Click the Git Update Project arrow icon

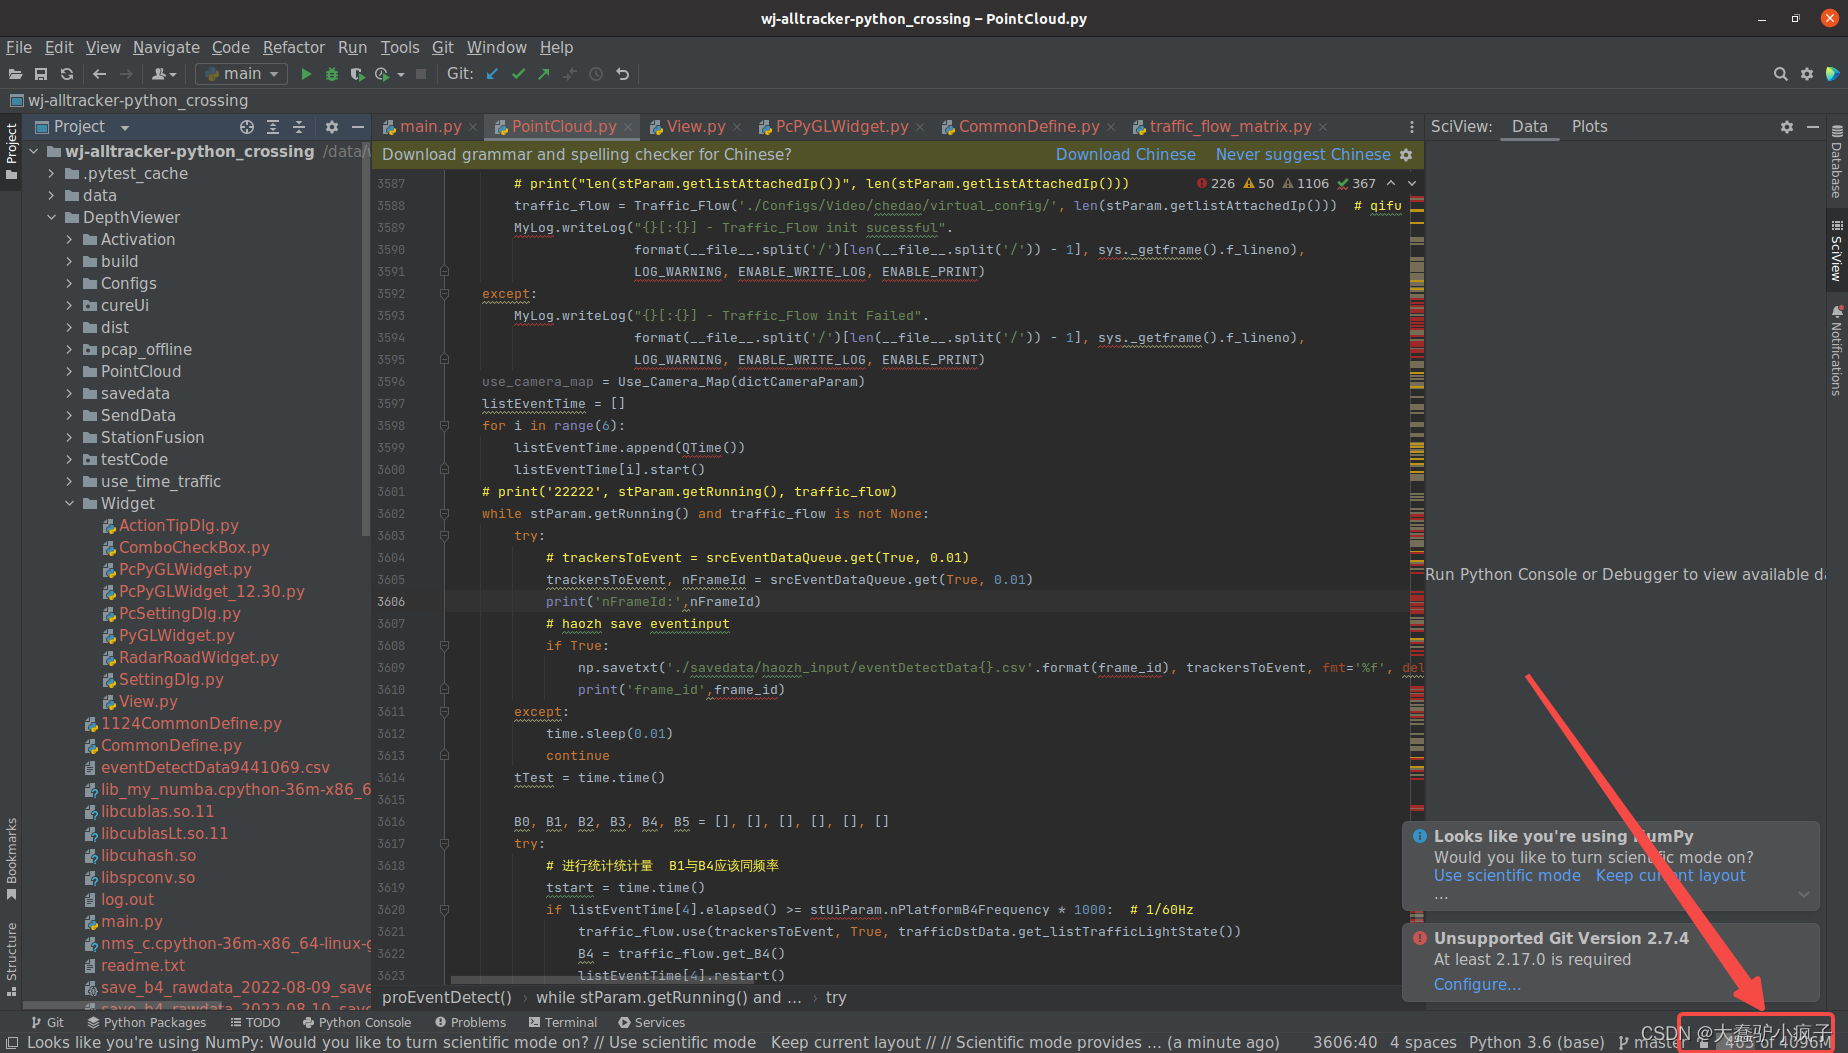[492, 74]
